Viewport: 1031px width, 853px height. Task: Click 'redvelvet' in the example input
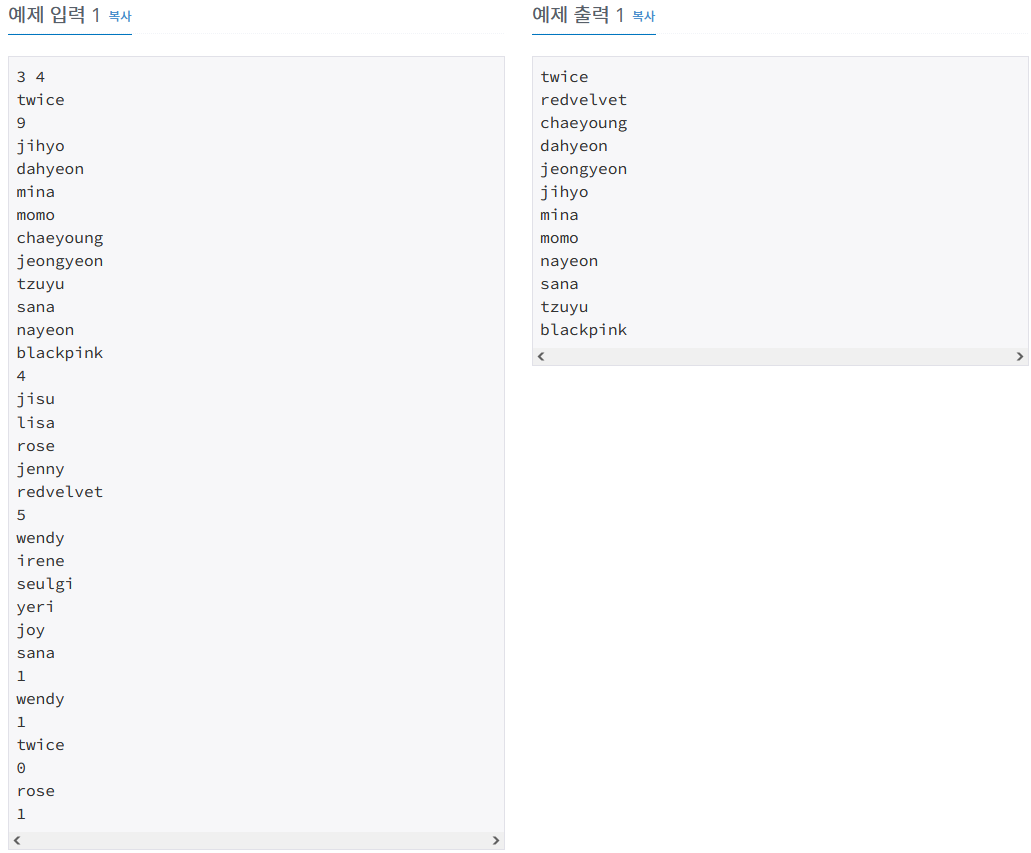(x=60, y=492)
